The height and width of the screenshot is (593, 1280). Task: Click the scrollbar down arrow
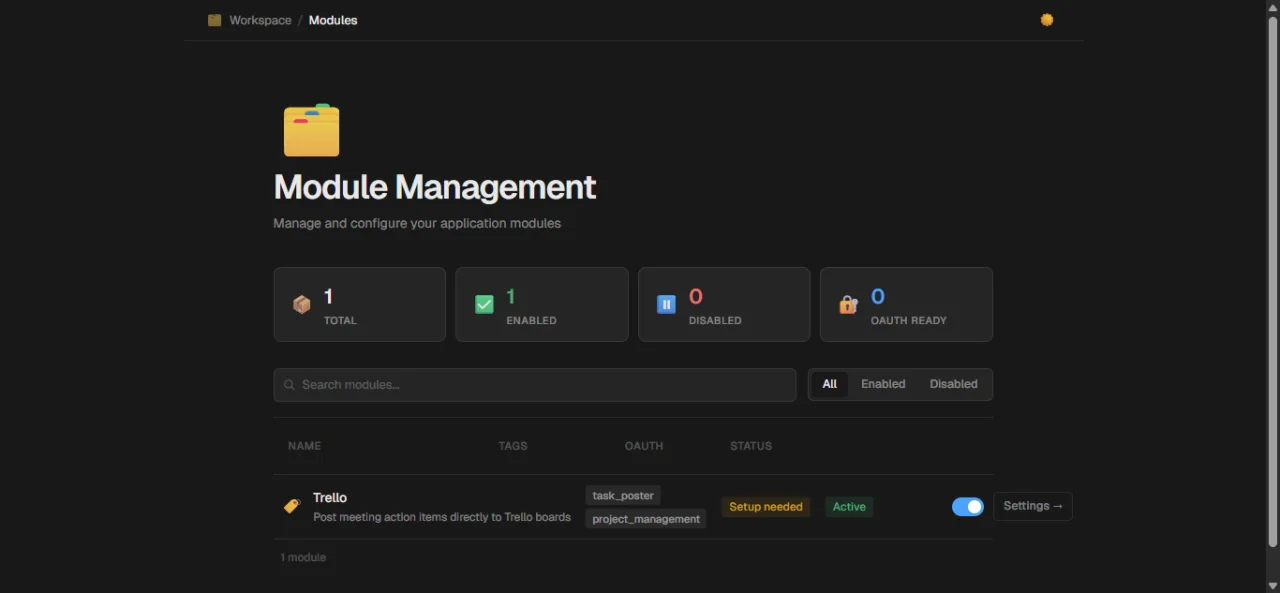click(1273, 585)
